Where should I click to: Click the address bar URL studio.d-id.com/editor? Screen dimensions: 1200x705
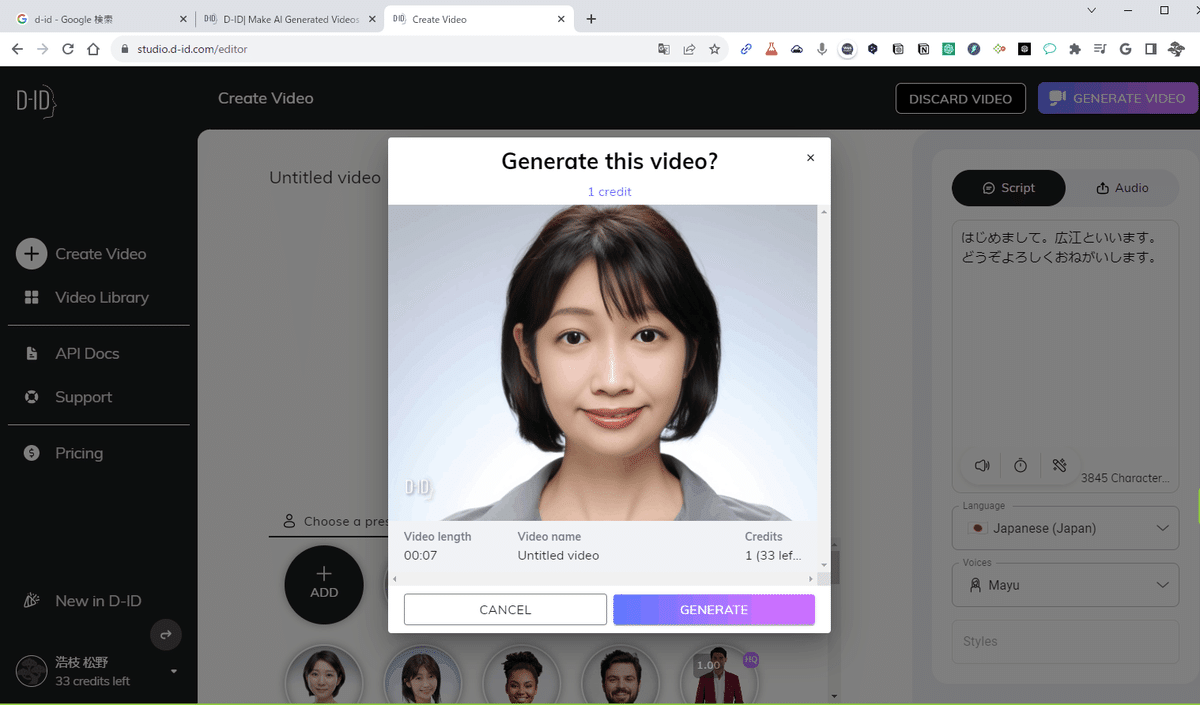(192, 49)
